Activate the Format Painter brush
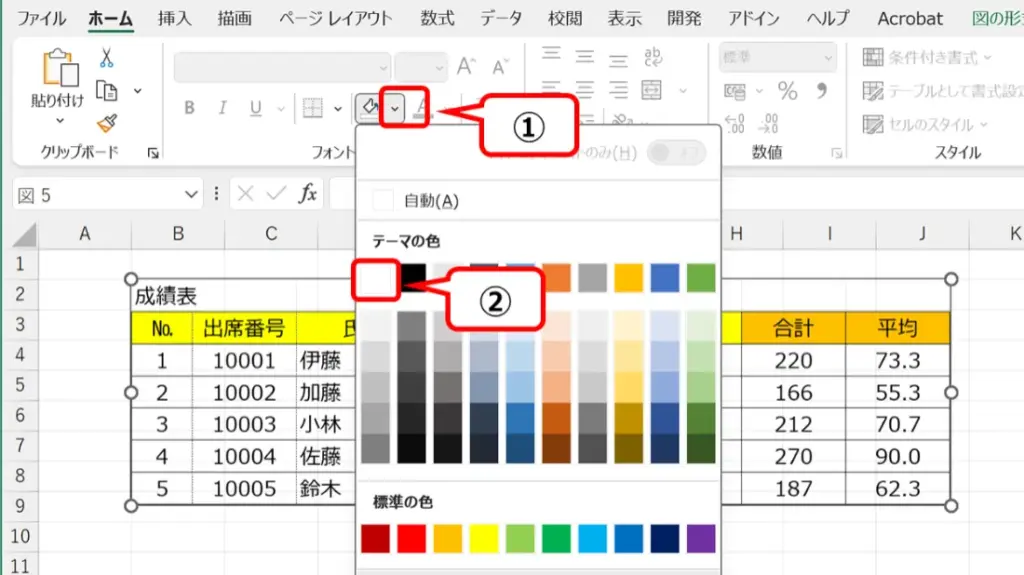Image resolution: width=1024 pixels, height=575 pixels. (106, 122)
